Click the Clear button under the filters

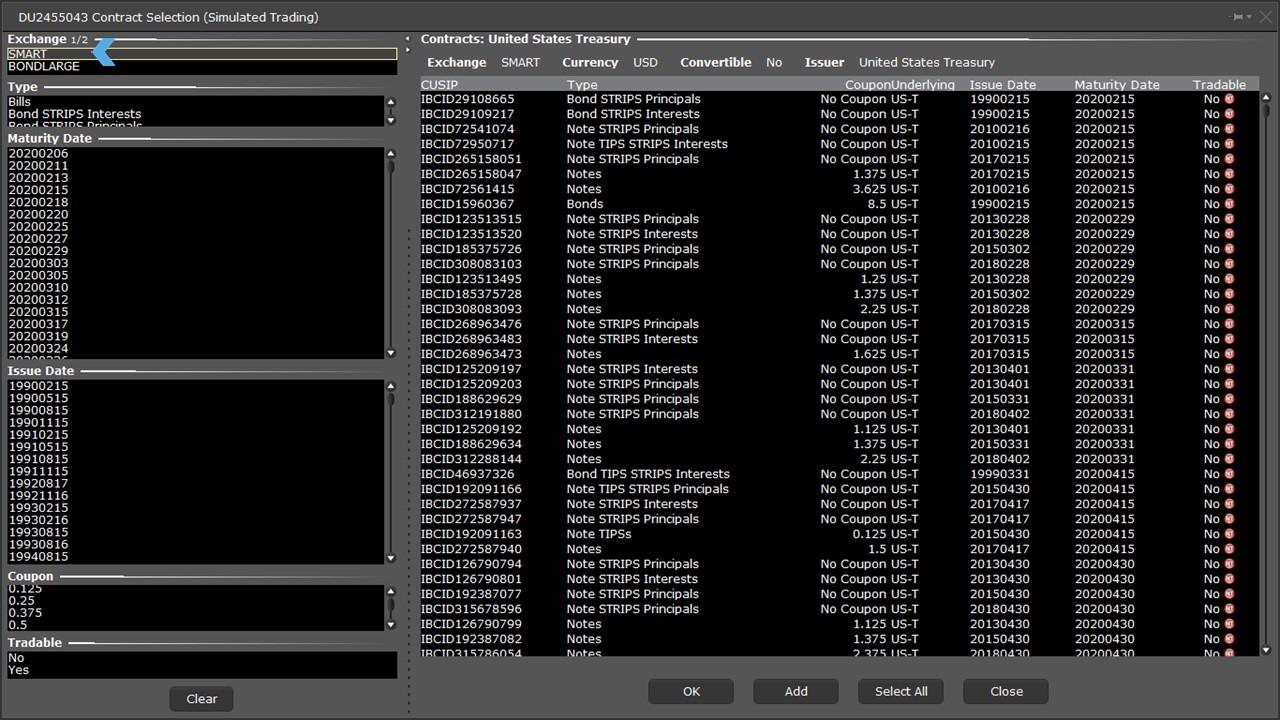201,699
